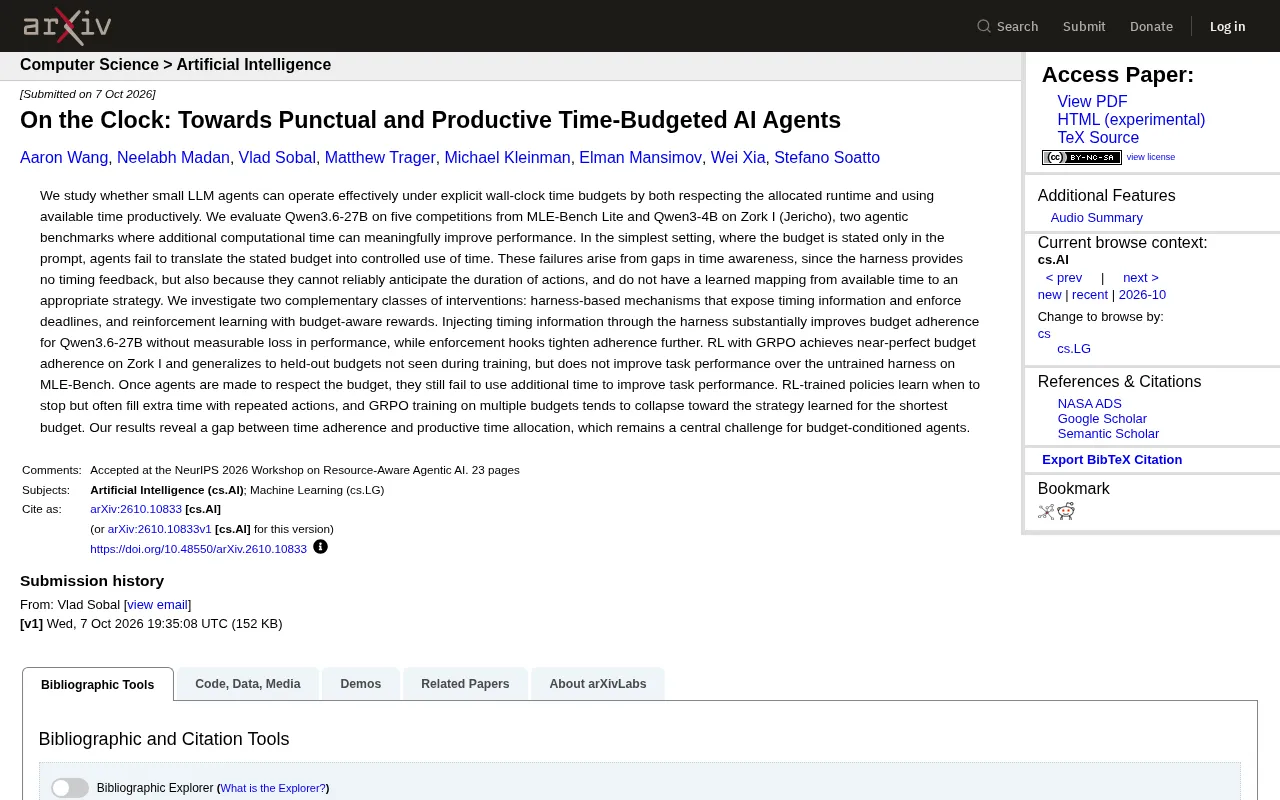Select the Related Papers tab
Screen dimensions: 1280x800
(465, 684)
